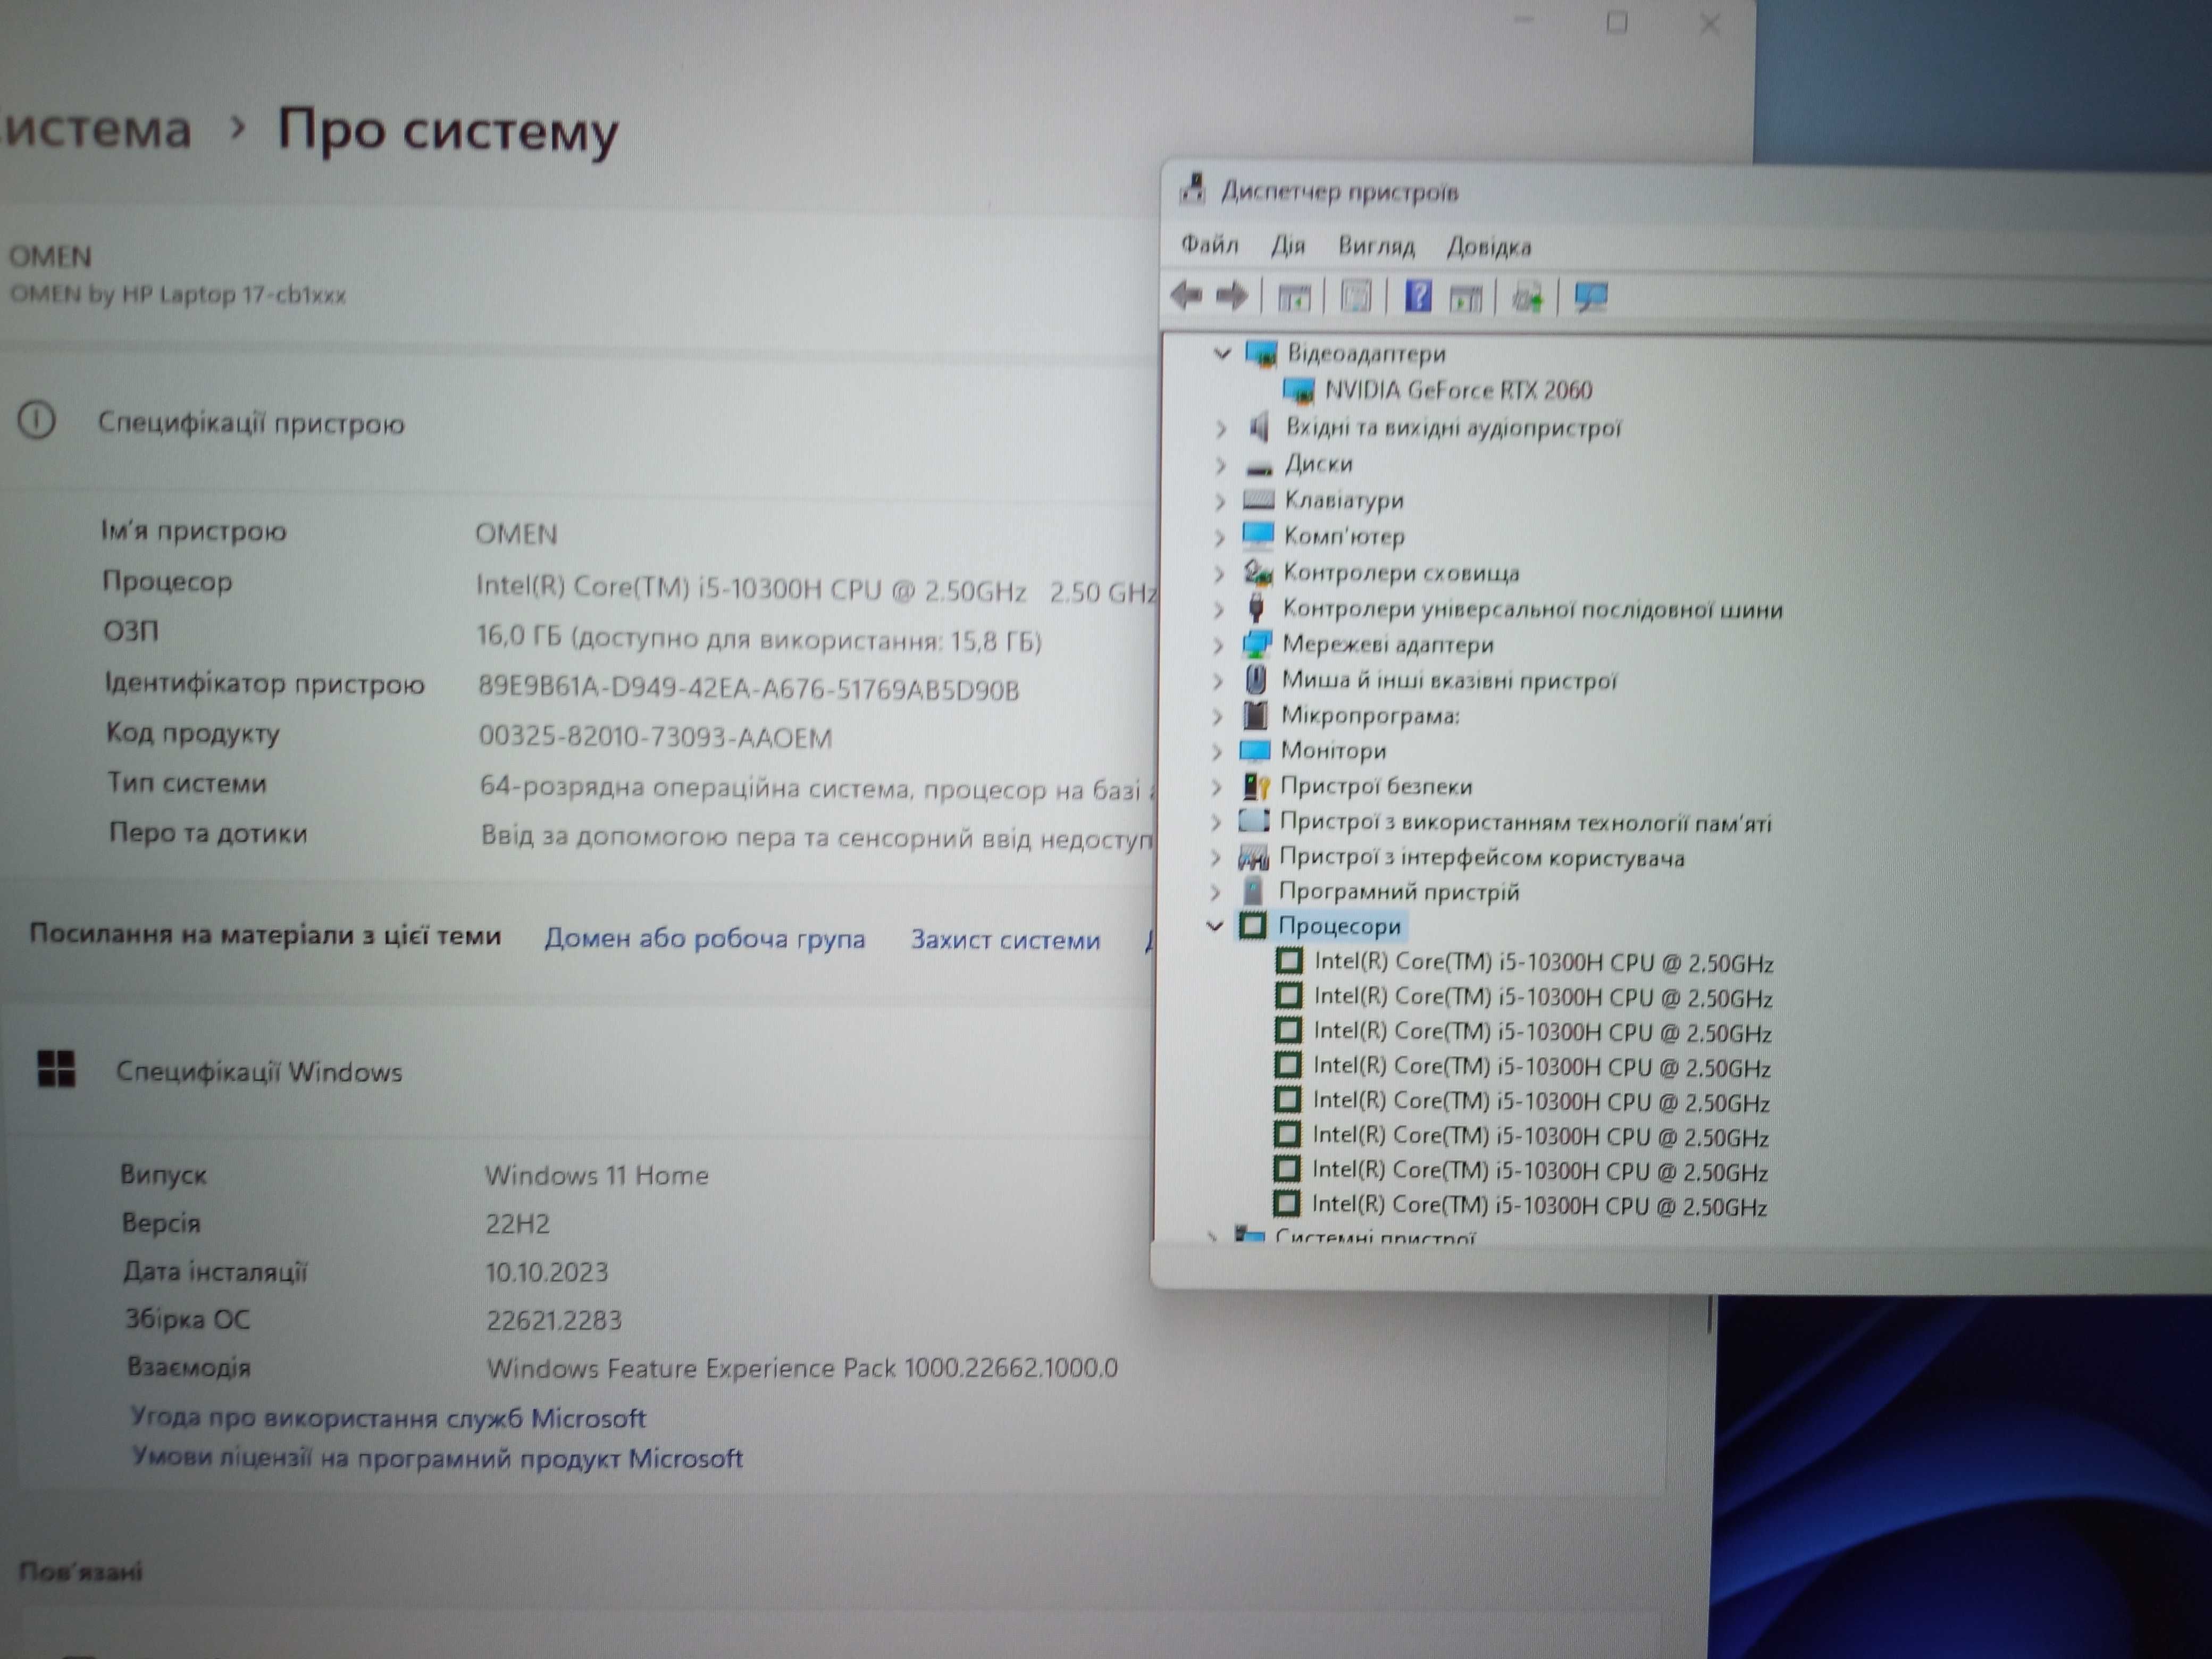This screenshot has width=2212, height=1659.
Task: Expand the Диски node chevron
Action: [1220, 465]
